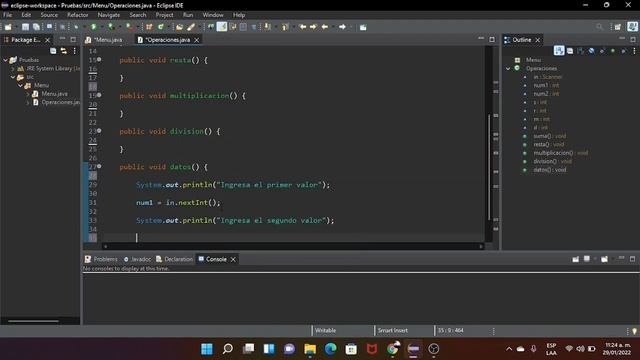Select datos() in the Outline
Screen dimensions: 640x360
click(x=549, y=170)
